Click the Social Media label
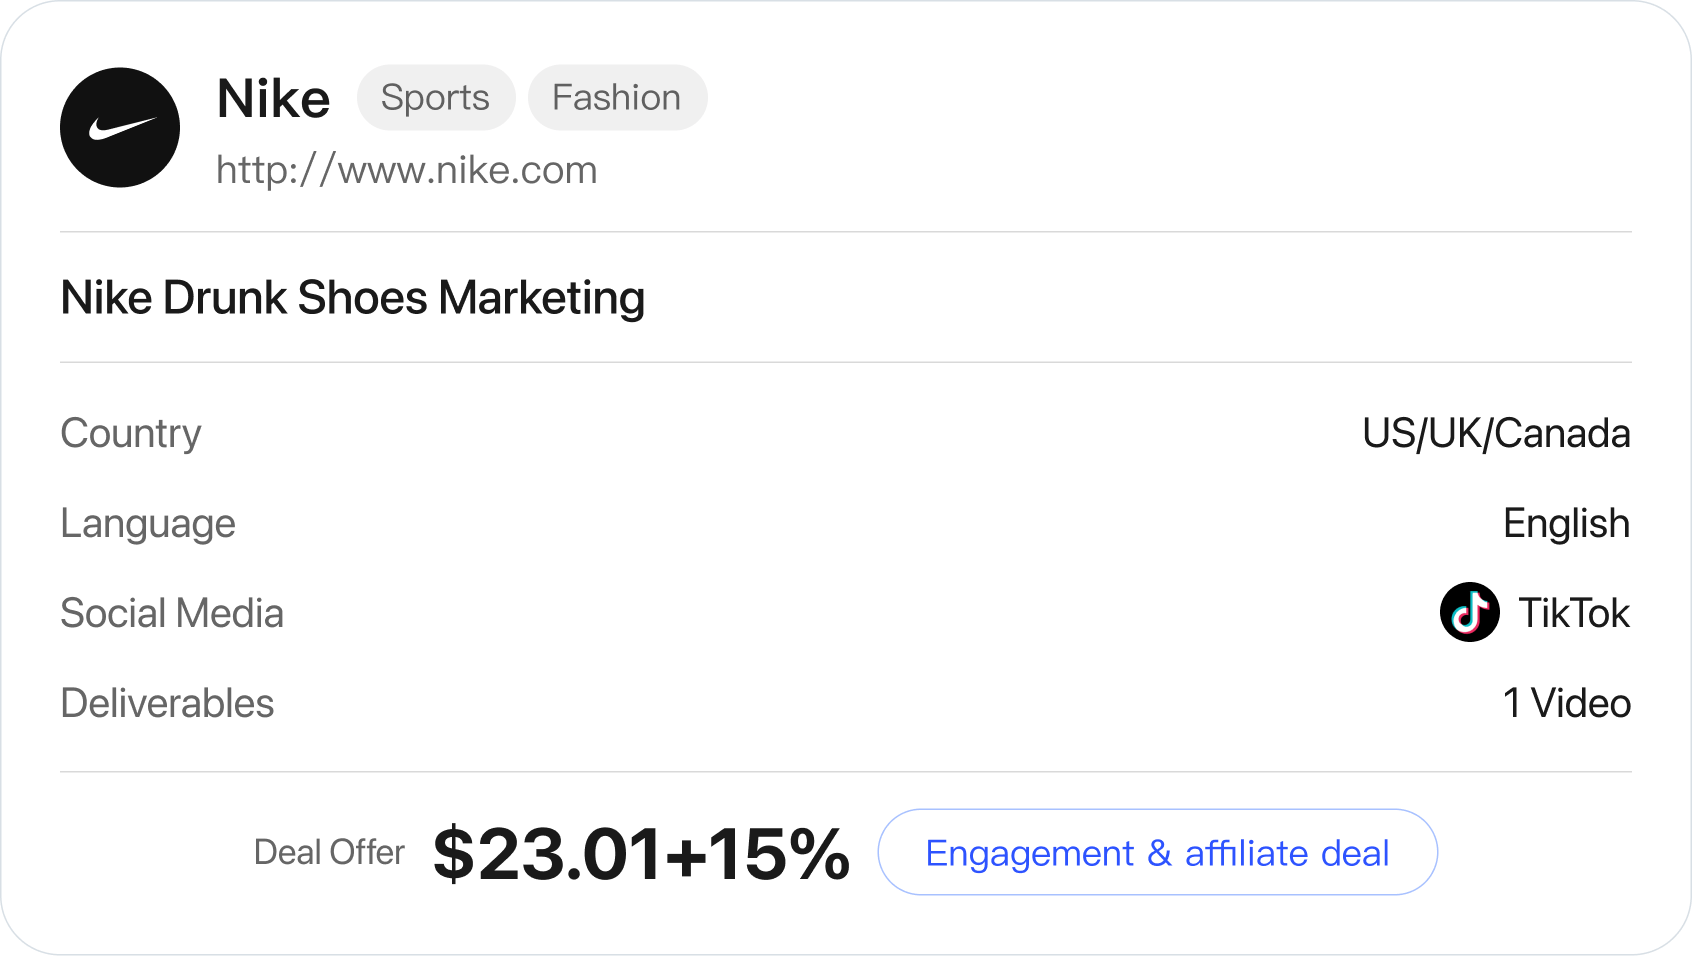 [x=172, y=614]
